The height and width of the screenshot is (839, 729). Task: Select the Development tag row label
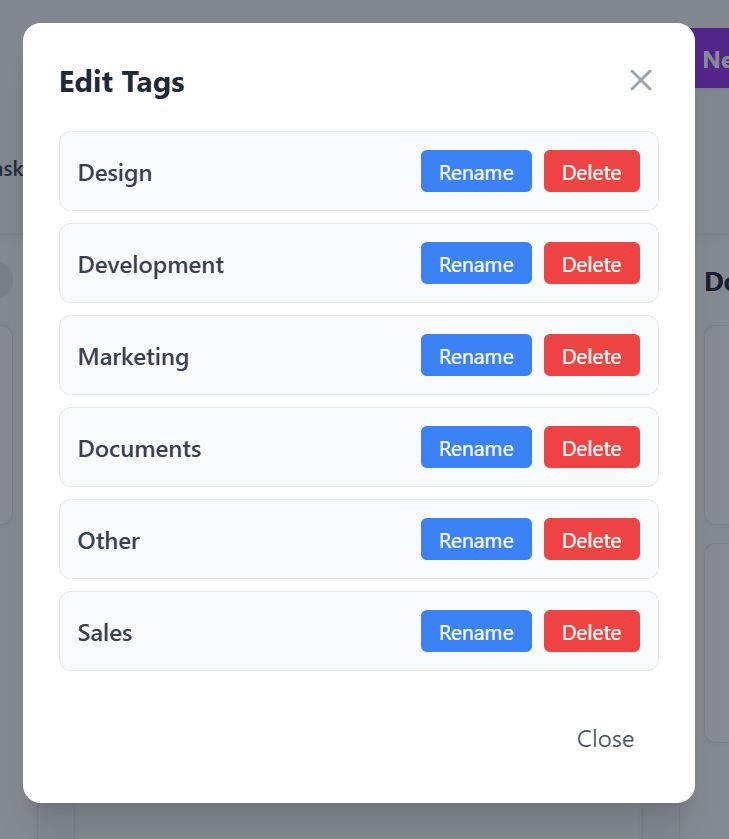click(151, 264)
